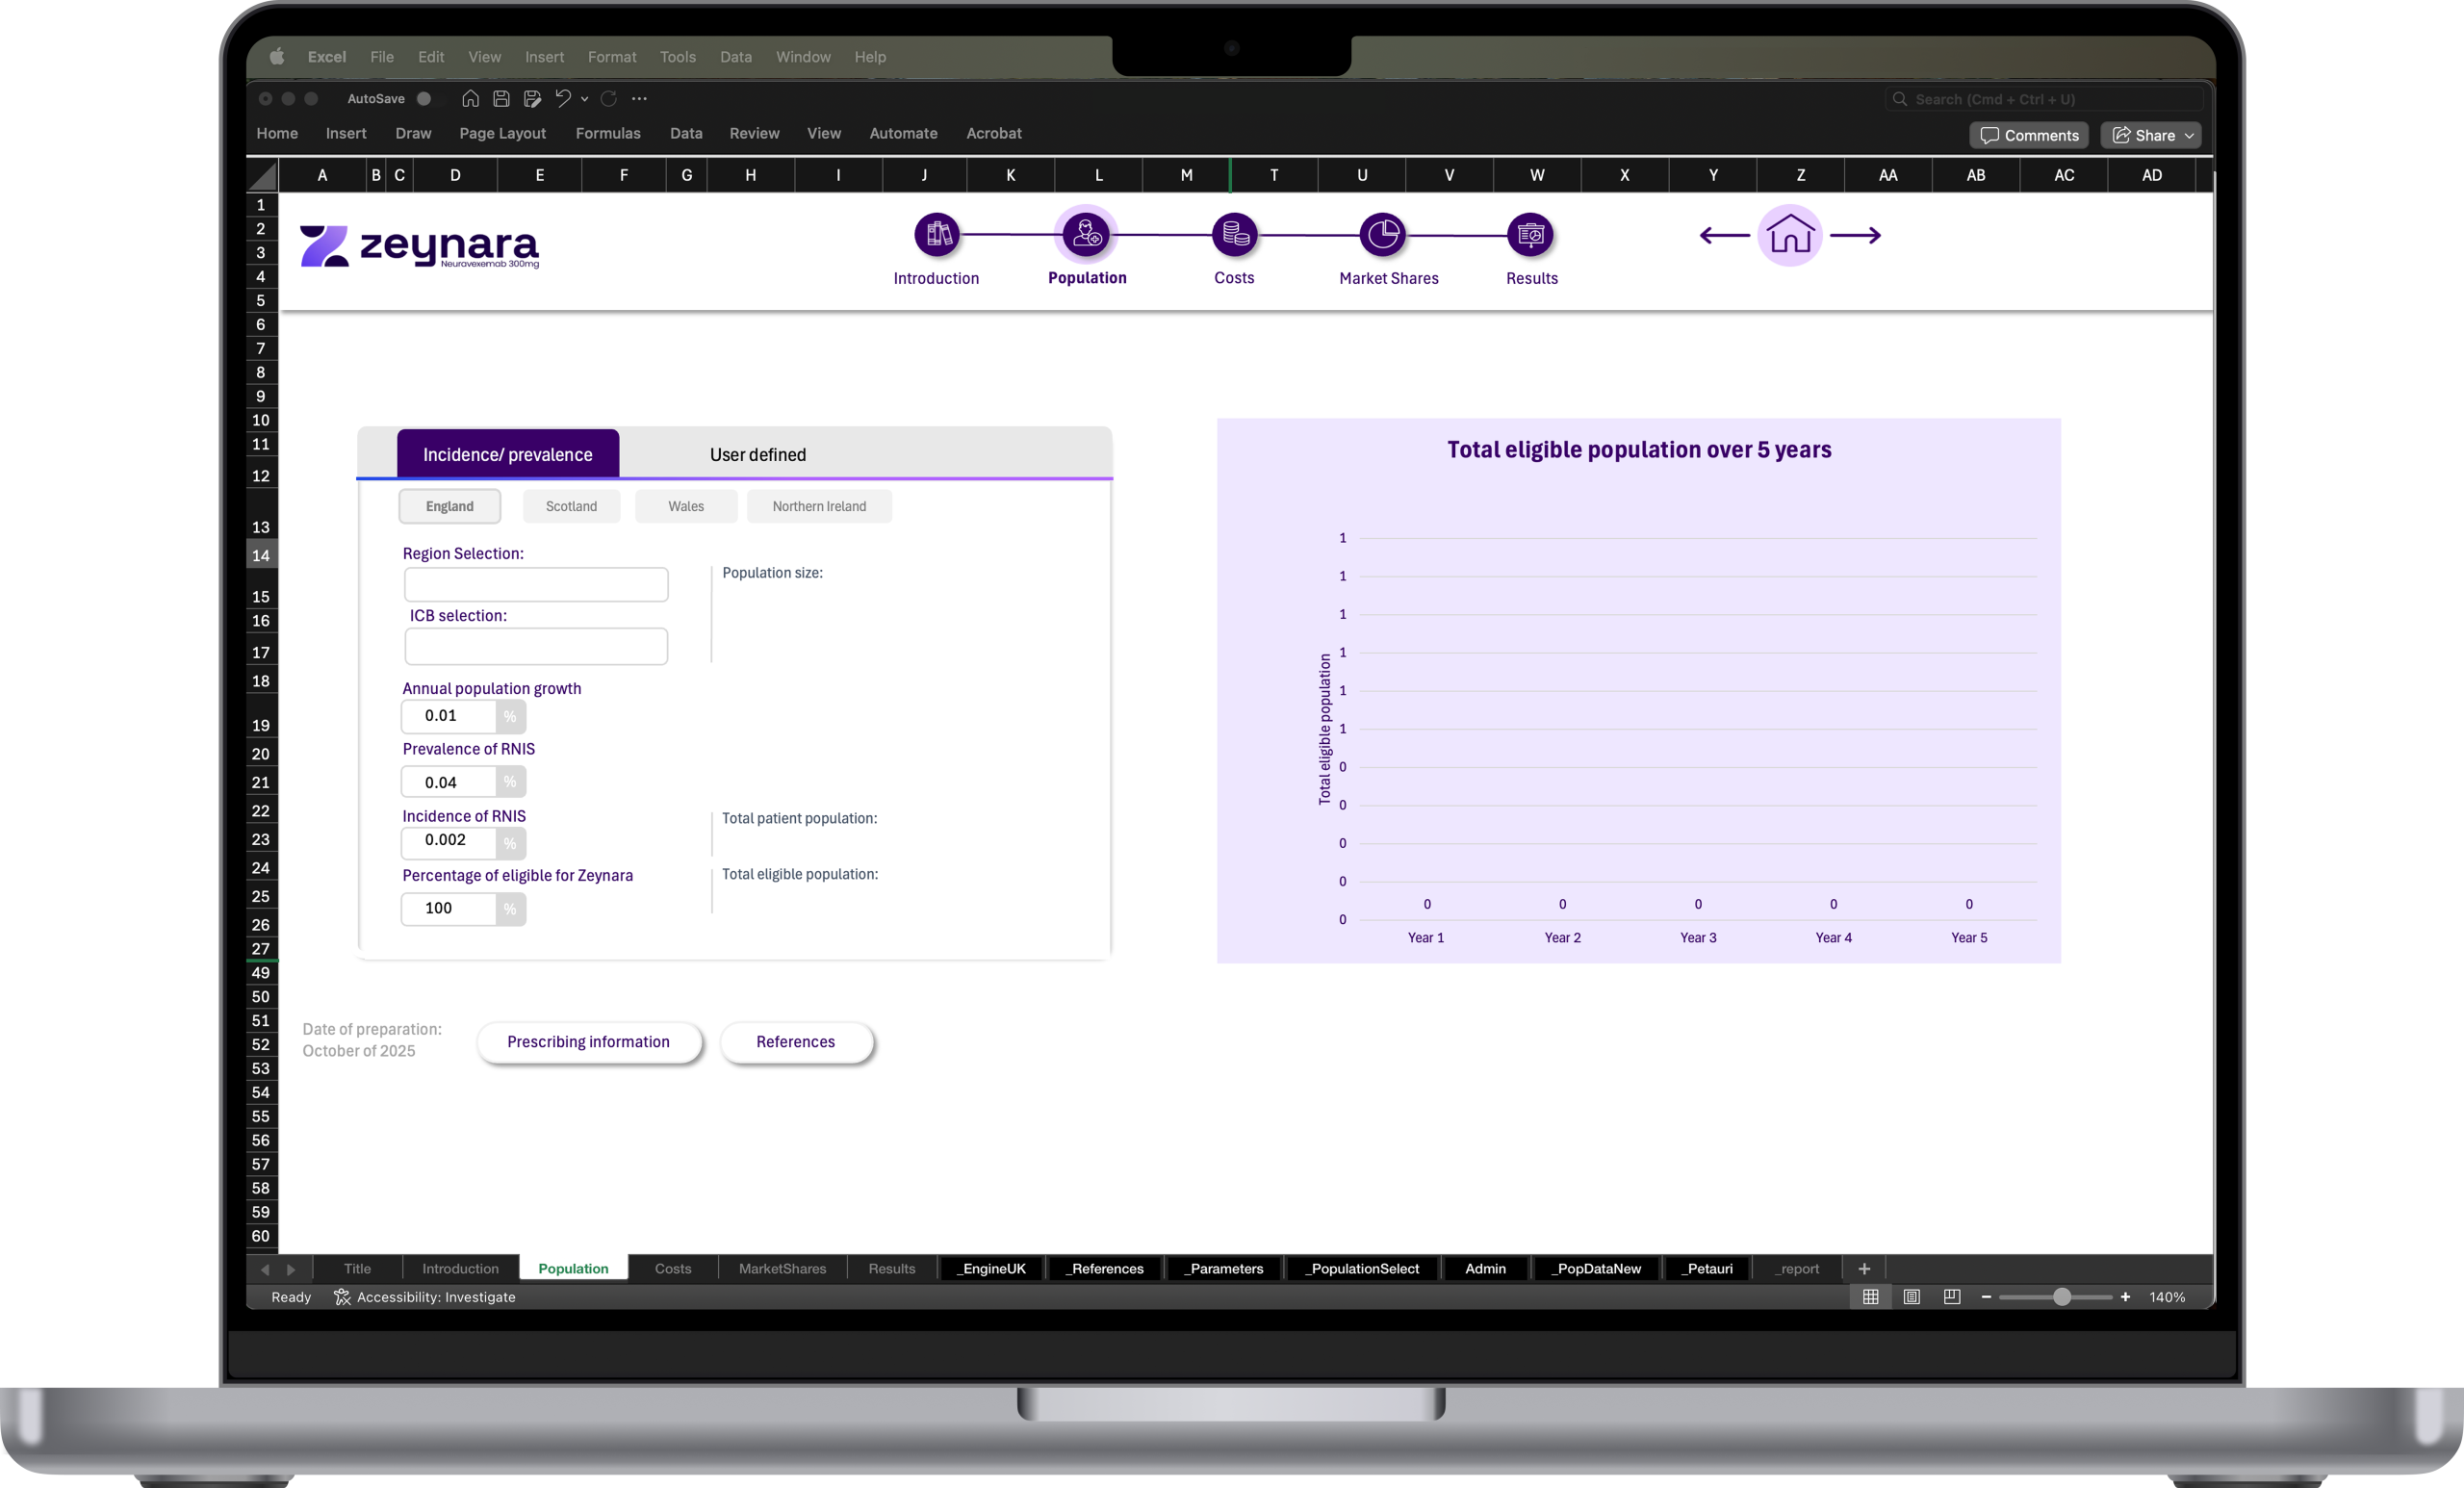Click the purple home icon
Image resolution: width=2464 pixels, height=1488 pixels.
click(1789, 236)
